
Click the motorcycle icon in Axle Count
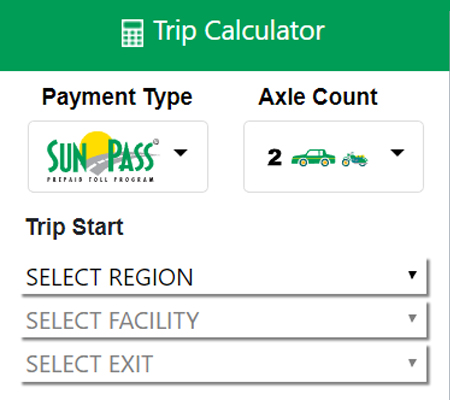tap(355, 159)
